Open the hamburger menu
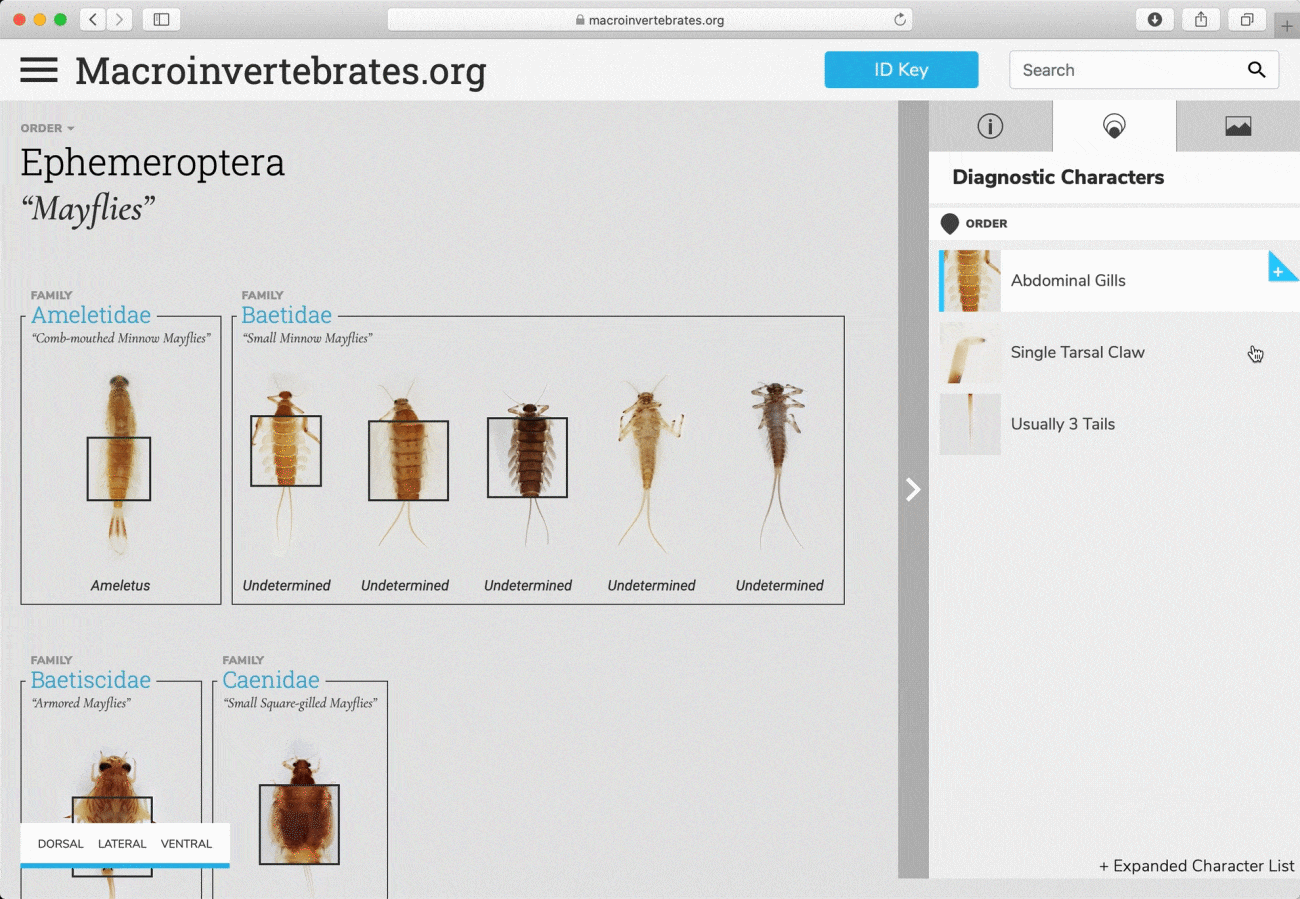1300x899 pixels. tap(39, 70)
